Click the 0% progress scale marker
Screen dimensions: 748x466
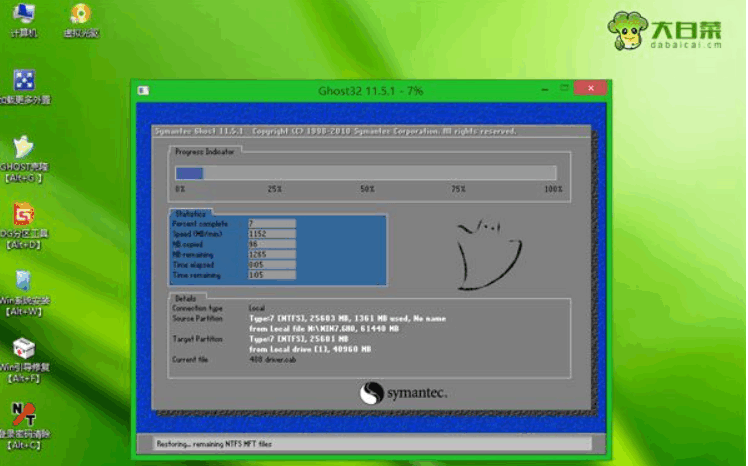pos(180,189)
